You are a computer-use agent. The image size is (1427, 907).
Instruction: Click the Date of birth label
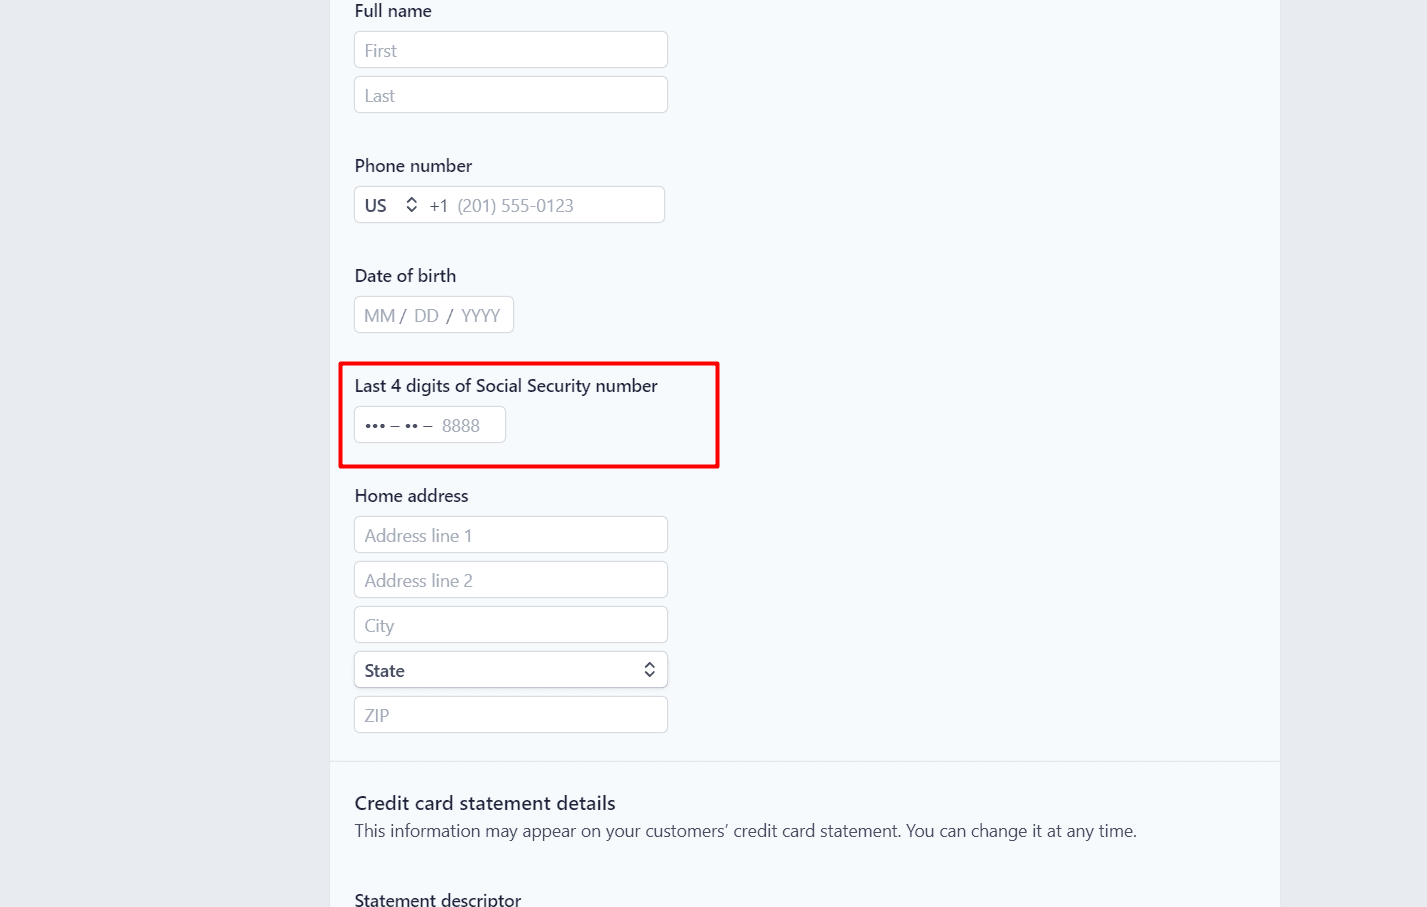pyautogui.click(x=405, y=276)
